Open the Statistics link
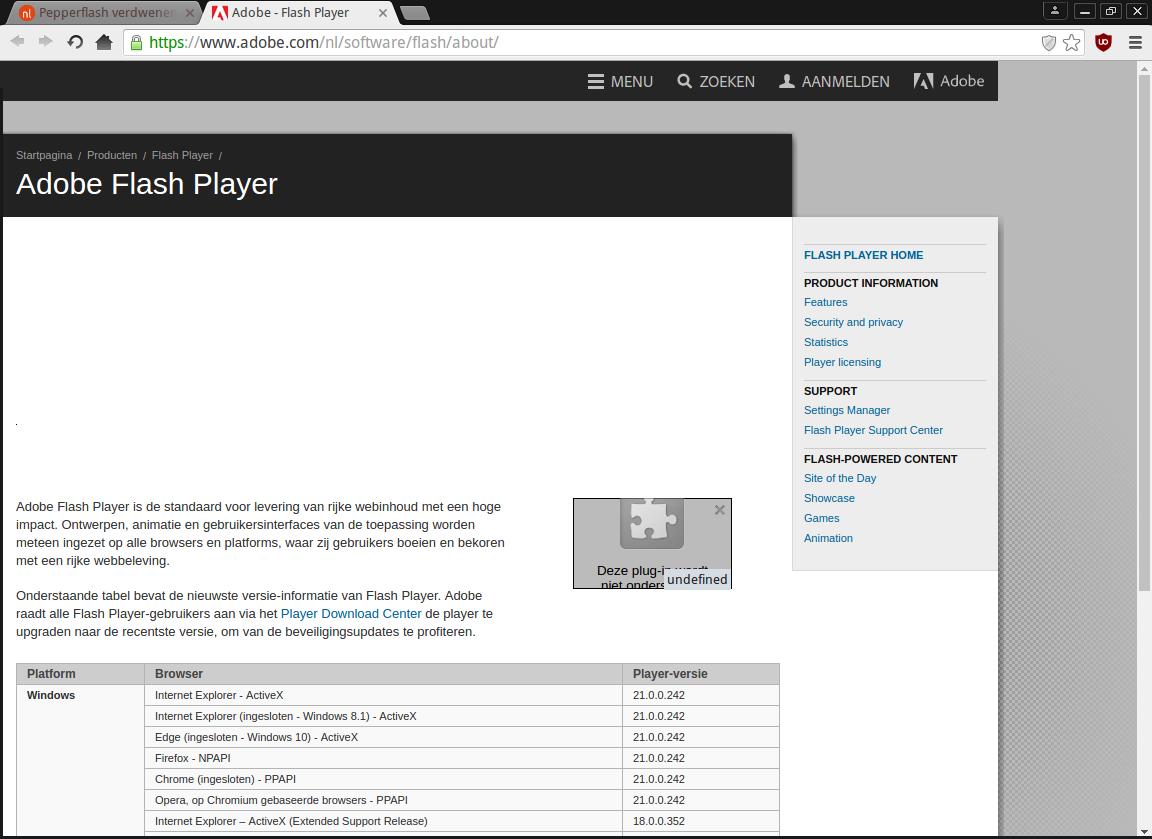Image resolution: width=1152 pixels, height=839 pixels. tap(826, 342)
